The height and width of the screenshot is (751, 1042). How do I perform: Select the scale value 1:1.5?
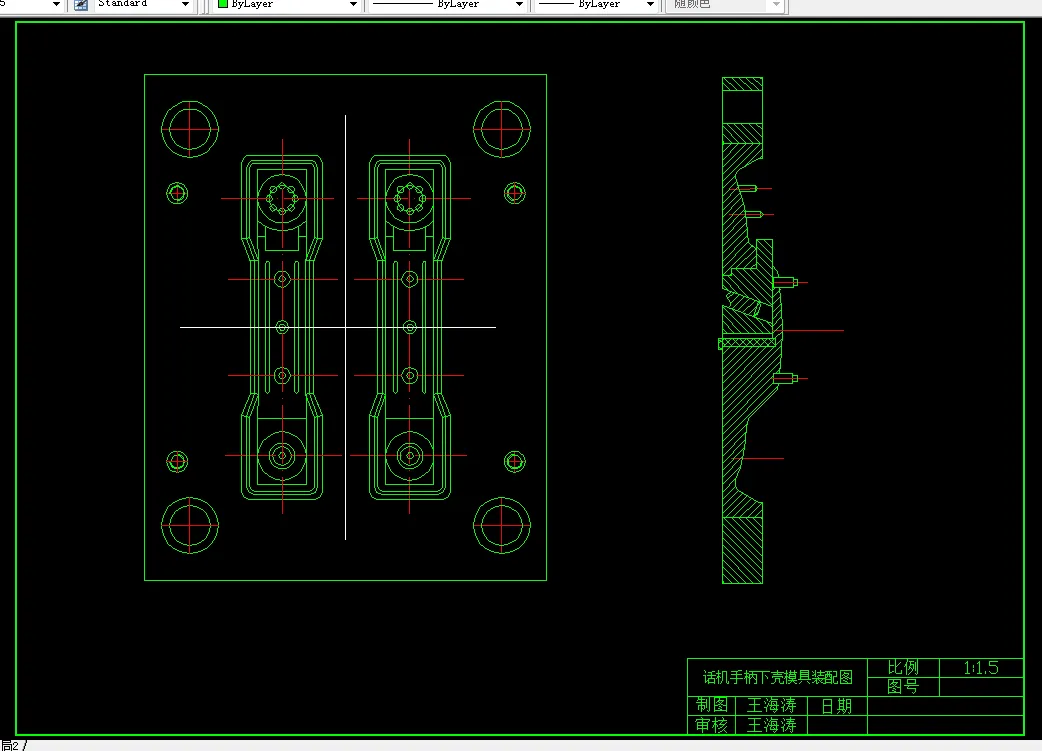click(x=981, y=667)
